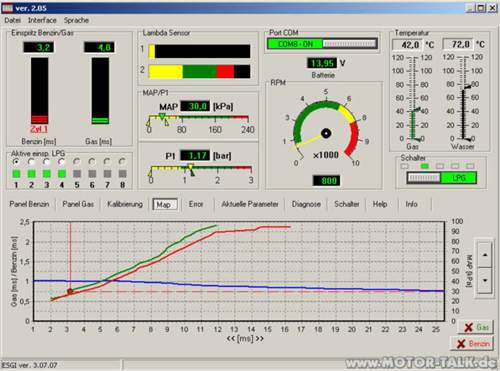Click the P1 value field 1,17
The height and width of the screenshot is (371, 500).
(x=195, y=155)
